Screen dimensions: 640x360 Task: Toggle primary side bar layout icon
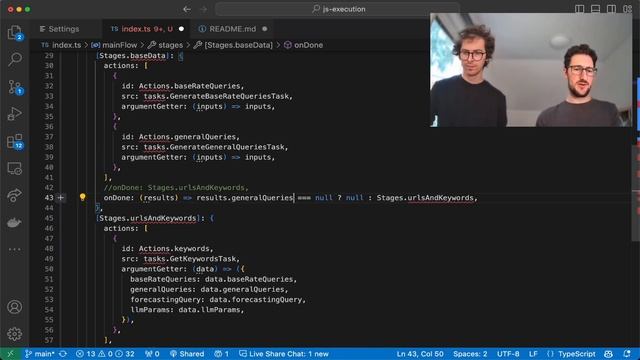579,9
